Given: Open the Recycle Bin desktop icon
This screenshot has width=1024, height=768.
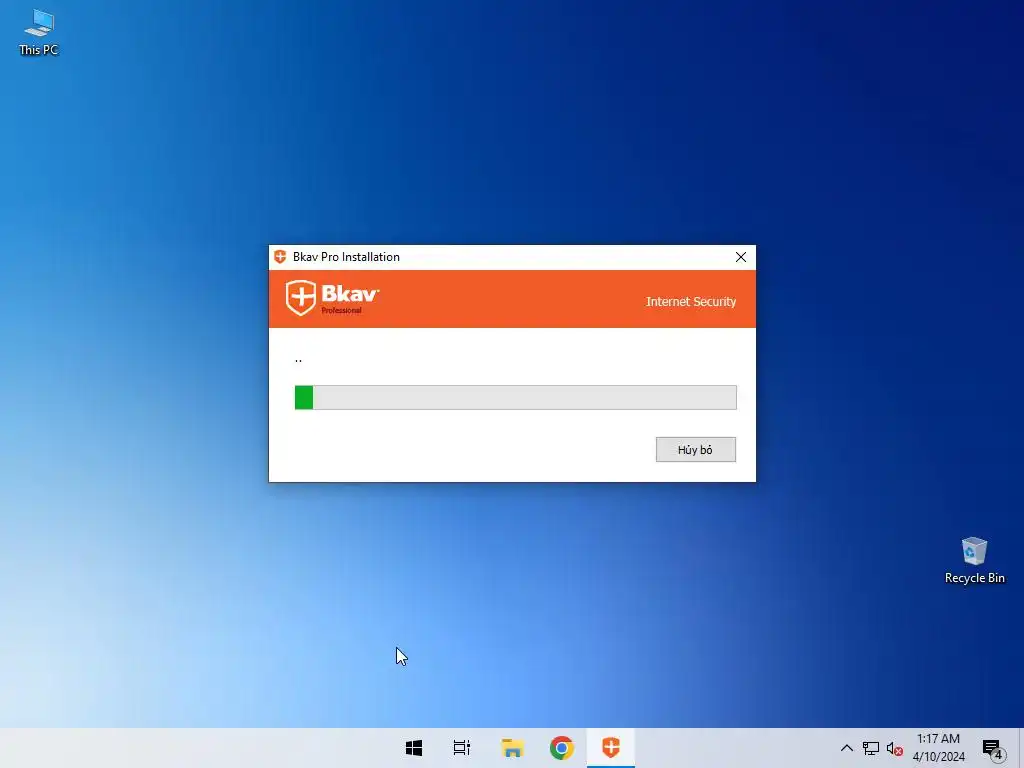Looking at the screenshot, I should (974, 560).
